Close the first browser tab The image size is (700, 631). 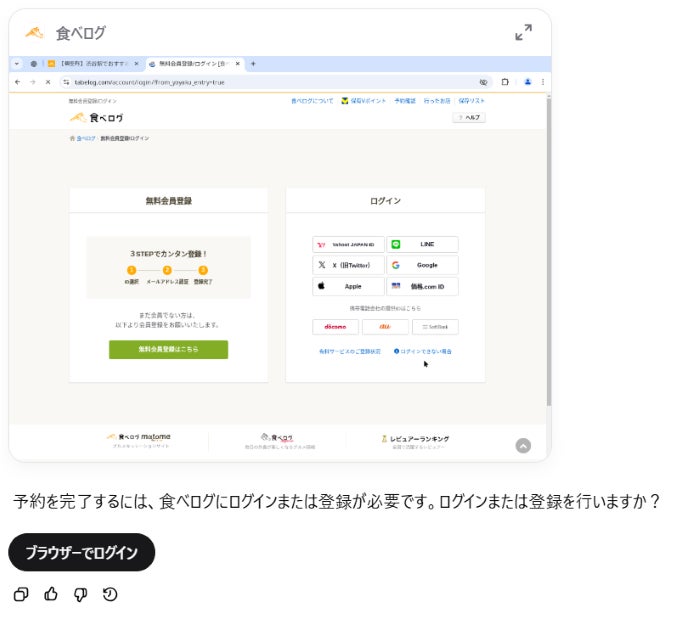coord(137,64)
